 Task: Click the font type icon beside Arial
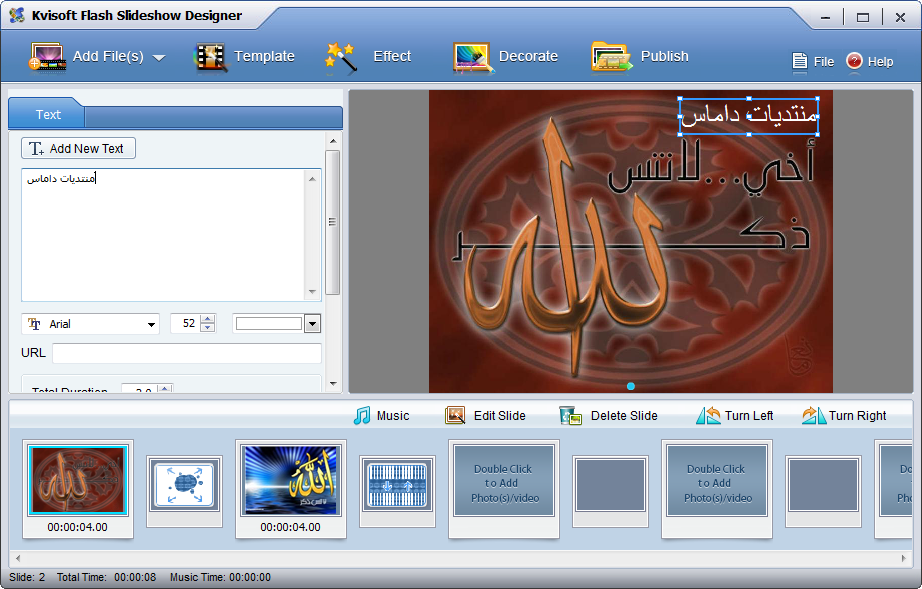(34, 324)
